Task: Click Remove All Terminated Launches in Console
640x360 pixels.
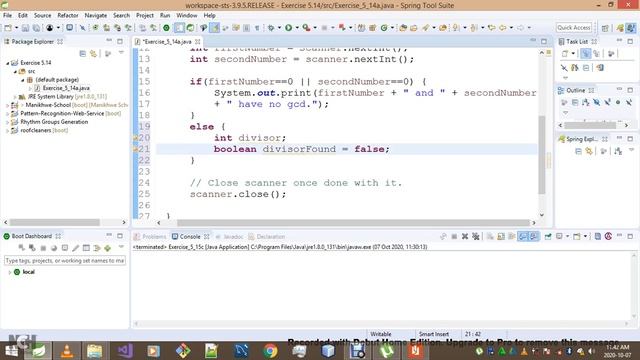Action: tap(476, 236)
